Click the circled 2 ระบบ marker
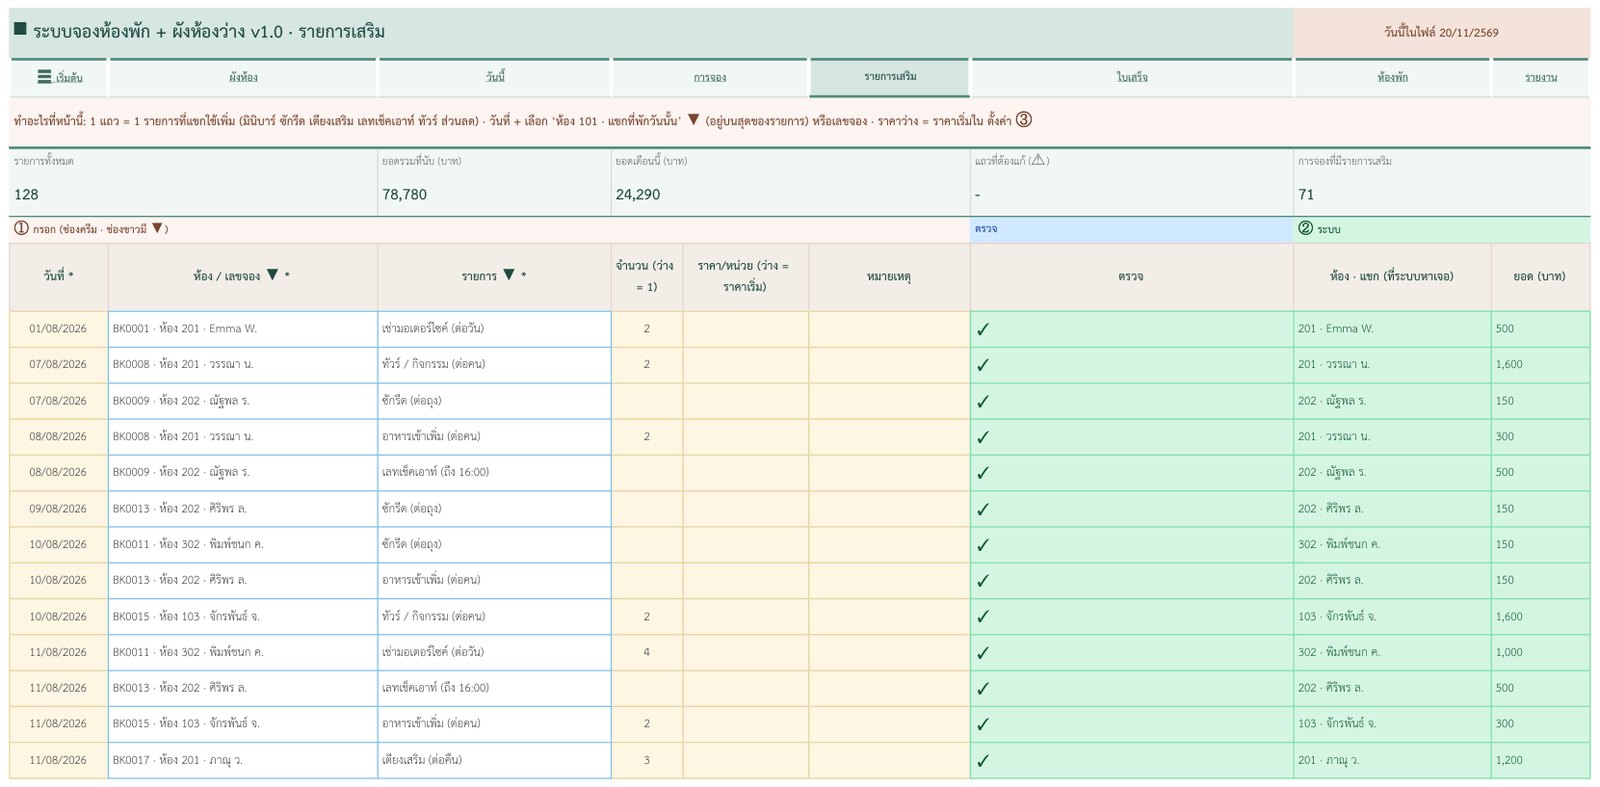 click(x=1305, y=228)
